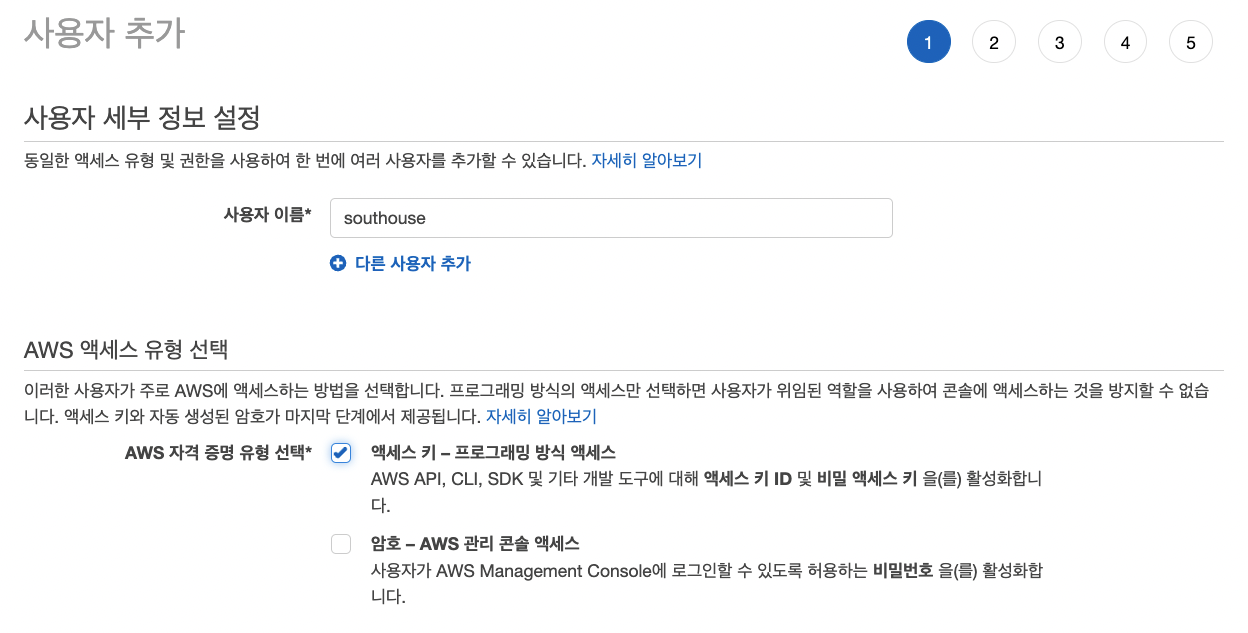Go to wizard step 1

tap(928, 43)
